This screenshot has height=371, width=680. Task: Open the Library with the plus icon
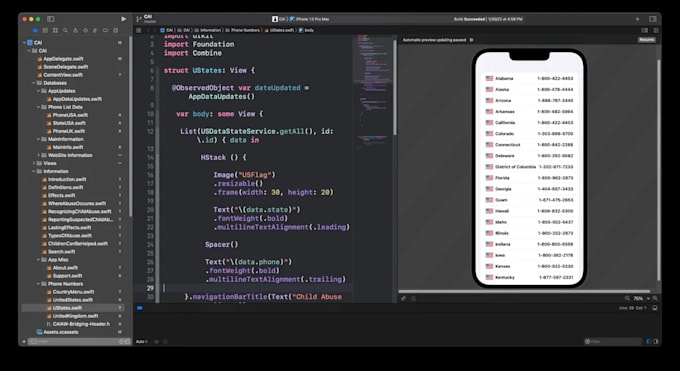click(637, 19)
